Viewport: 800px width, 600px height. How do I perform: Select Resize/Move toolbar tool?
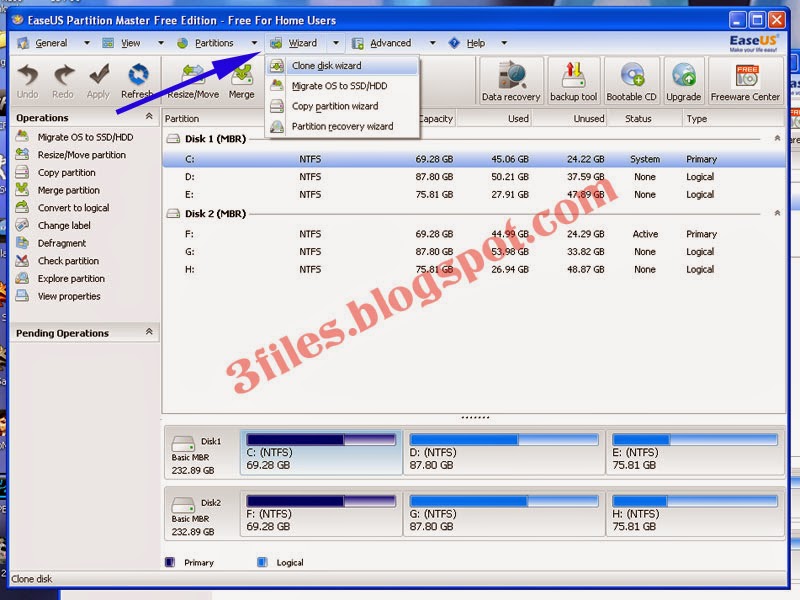coord(193,82)
